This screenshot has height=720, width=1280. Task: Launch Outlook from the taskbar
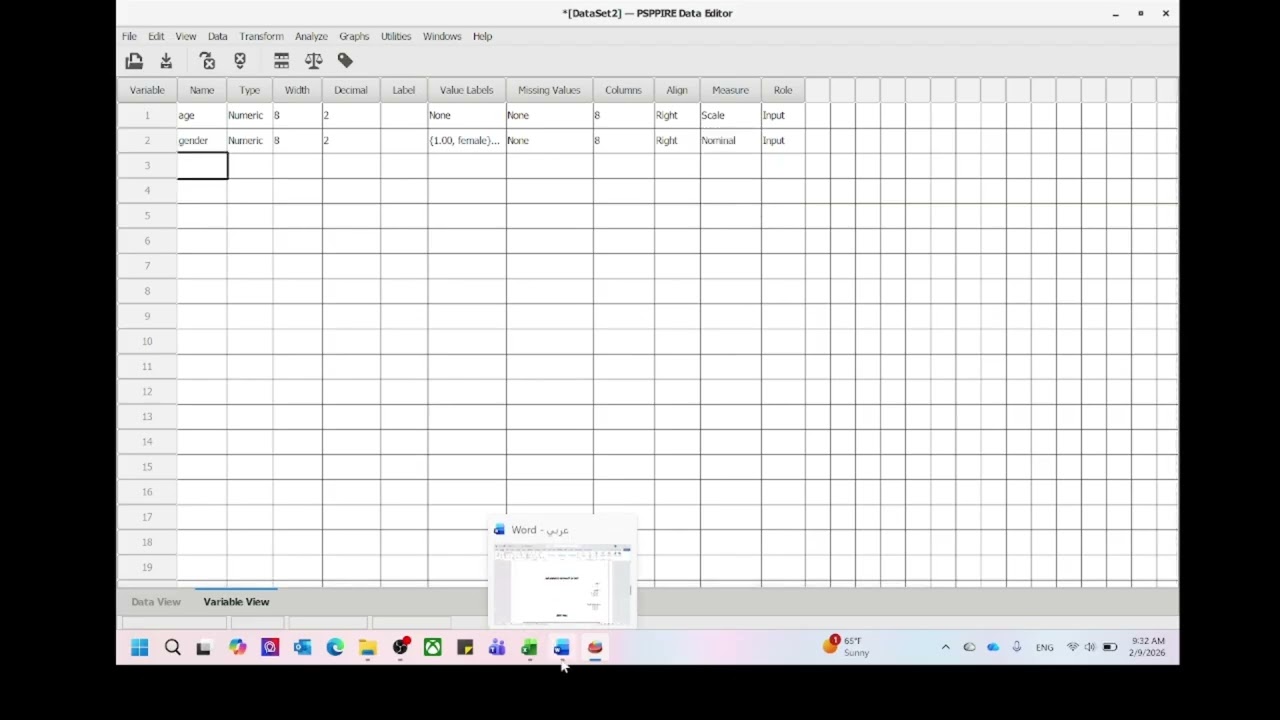302,648
